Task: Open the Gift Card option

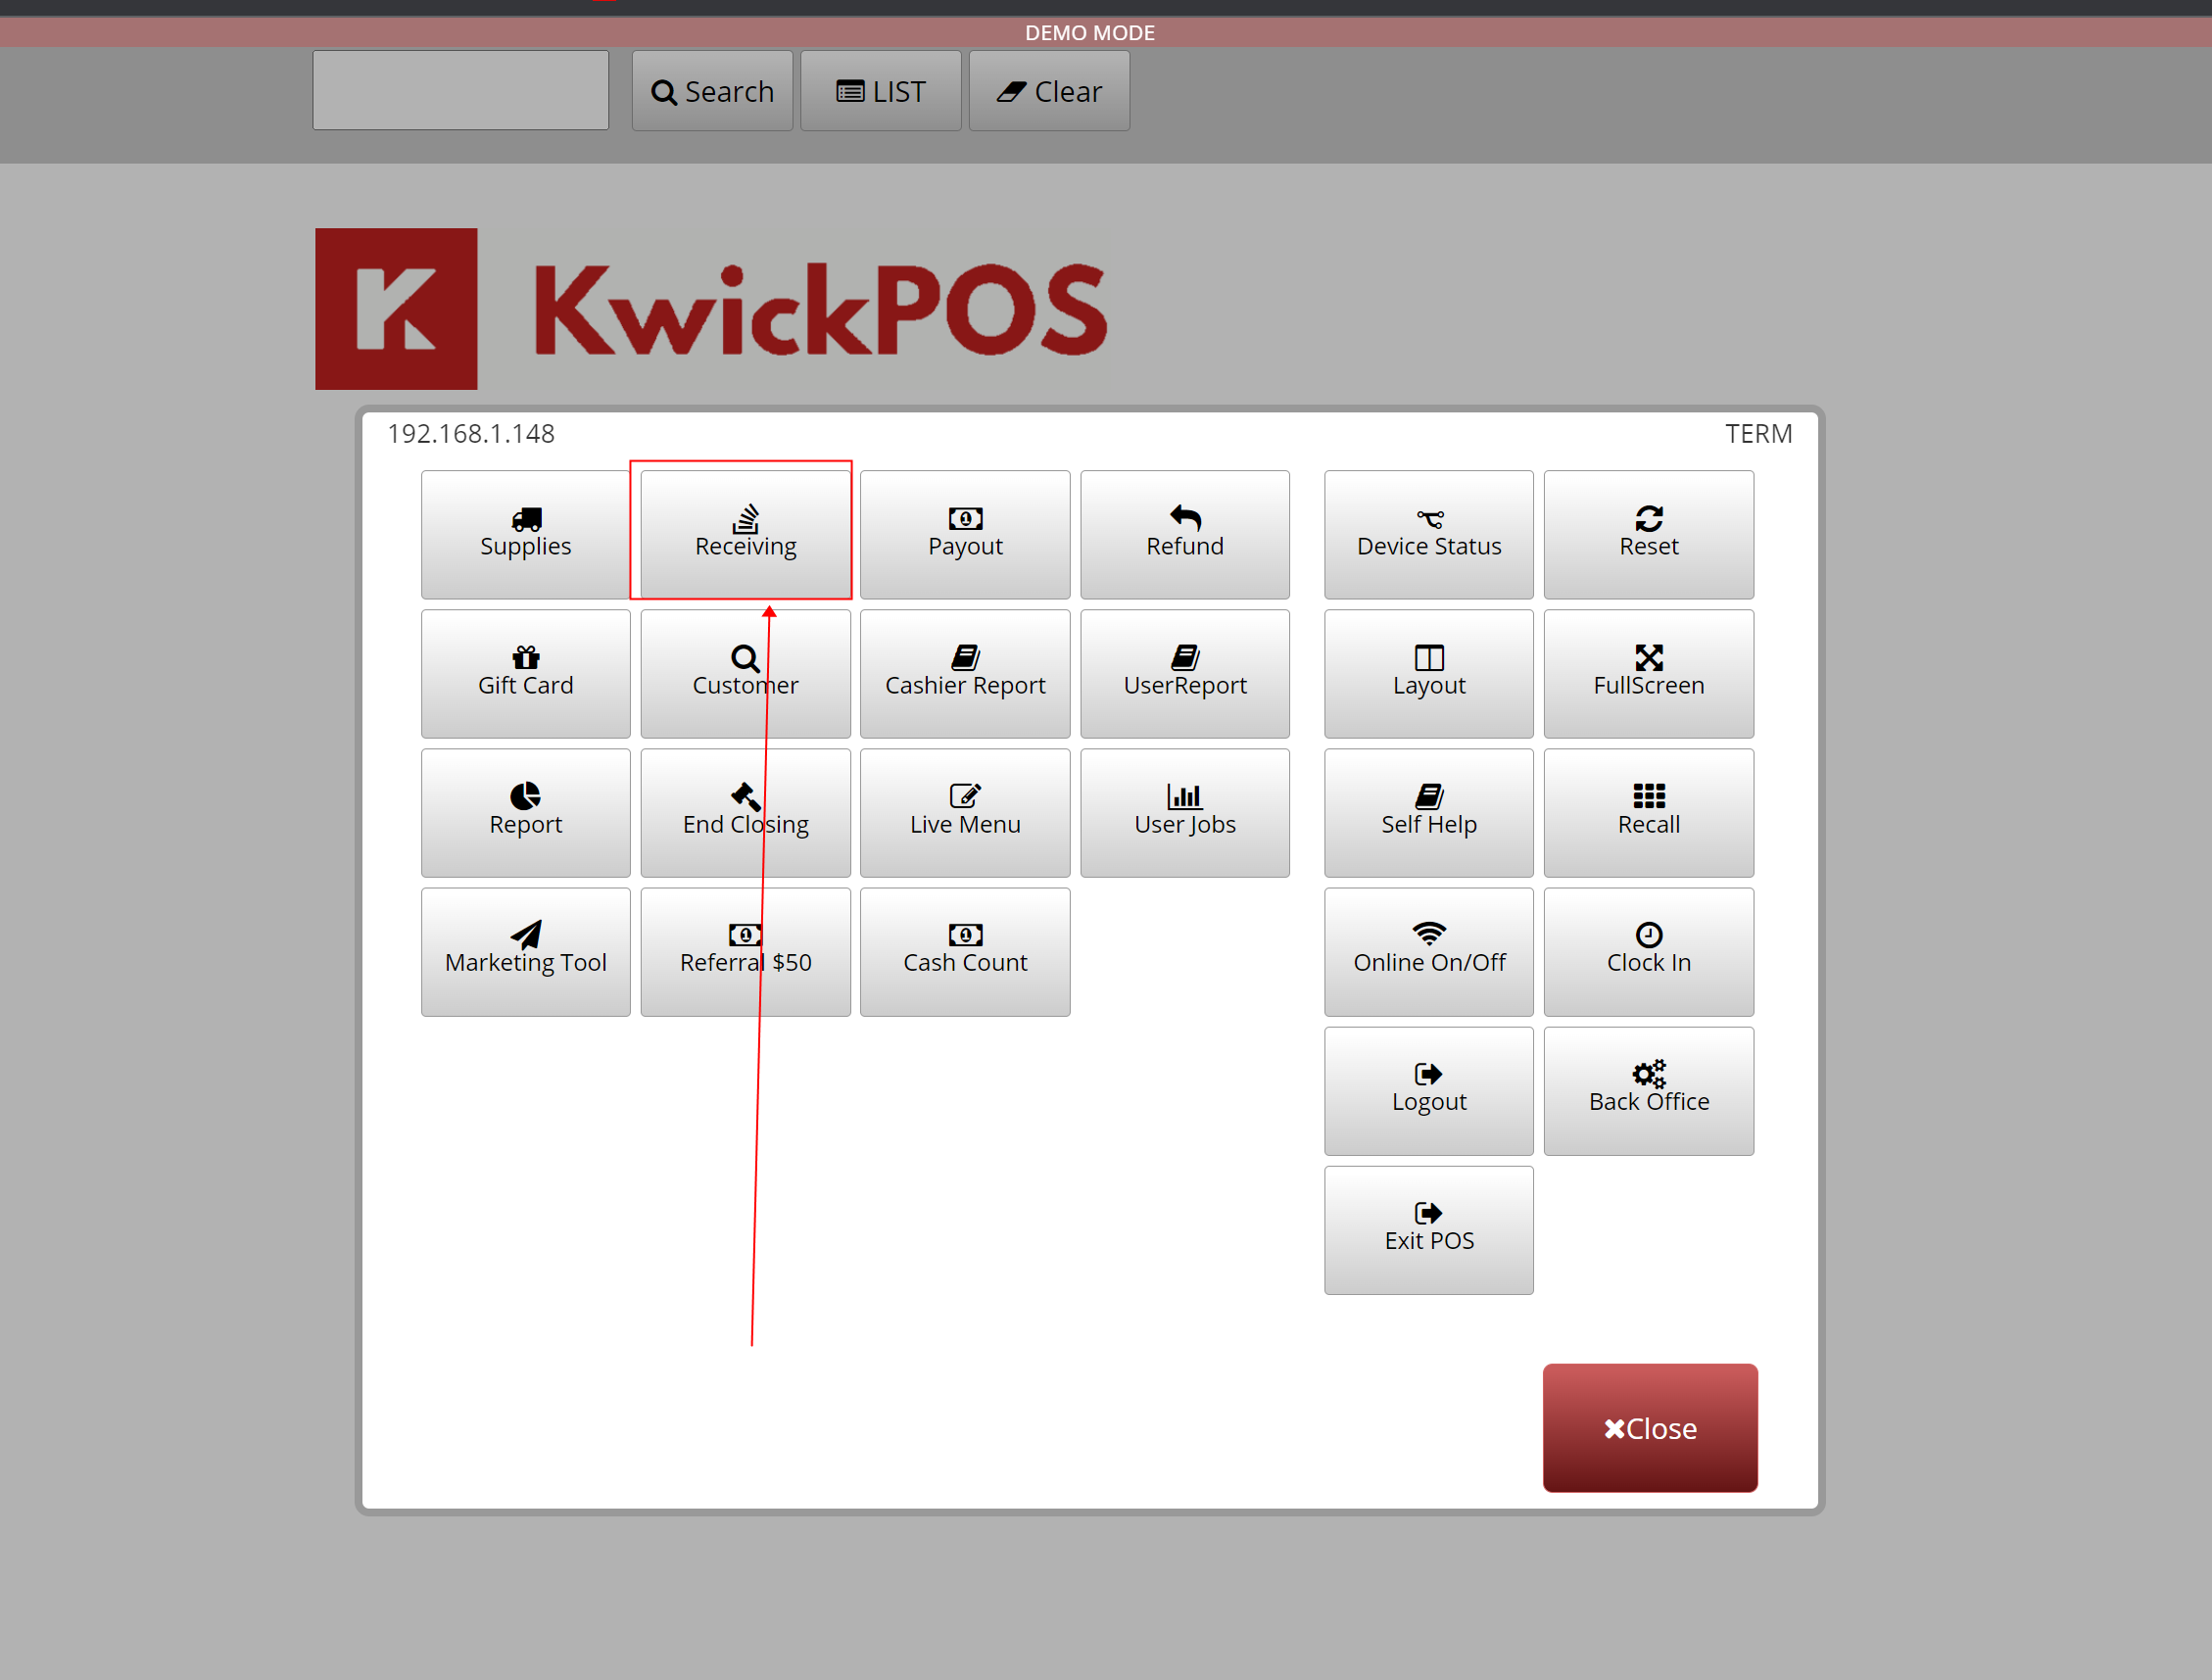Action: (526, 674)
